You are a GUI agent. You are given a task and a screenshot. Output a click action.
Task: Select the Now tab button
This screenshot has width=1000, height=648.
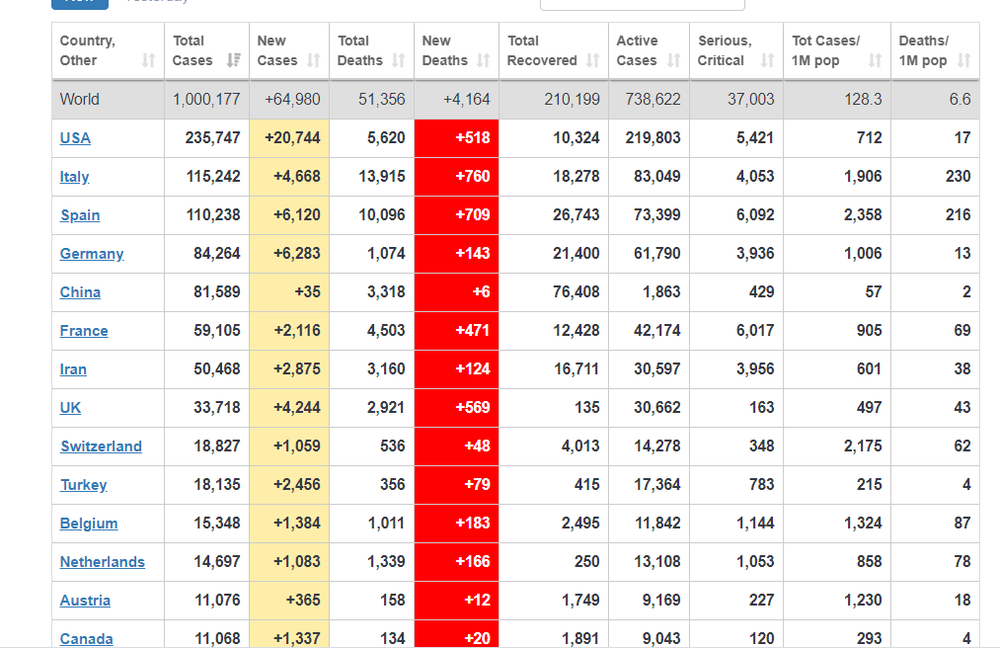coord(80,3)
